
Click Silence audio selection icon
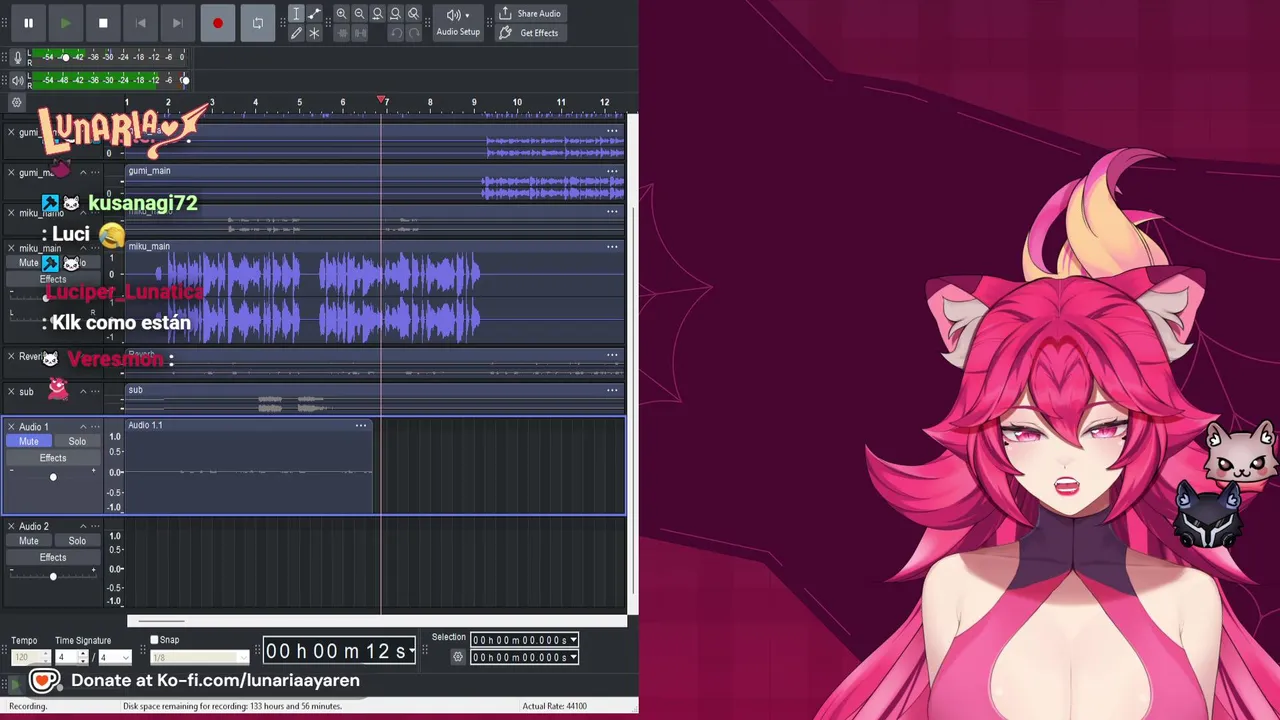click(x=360, y=33)
